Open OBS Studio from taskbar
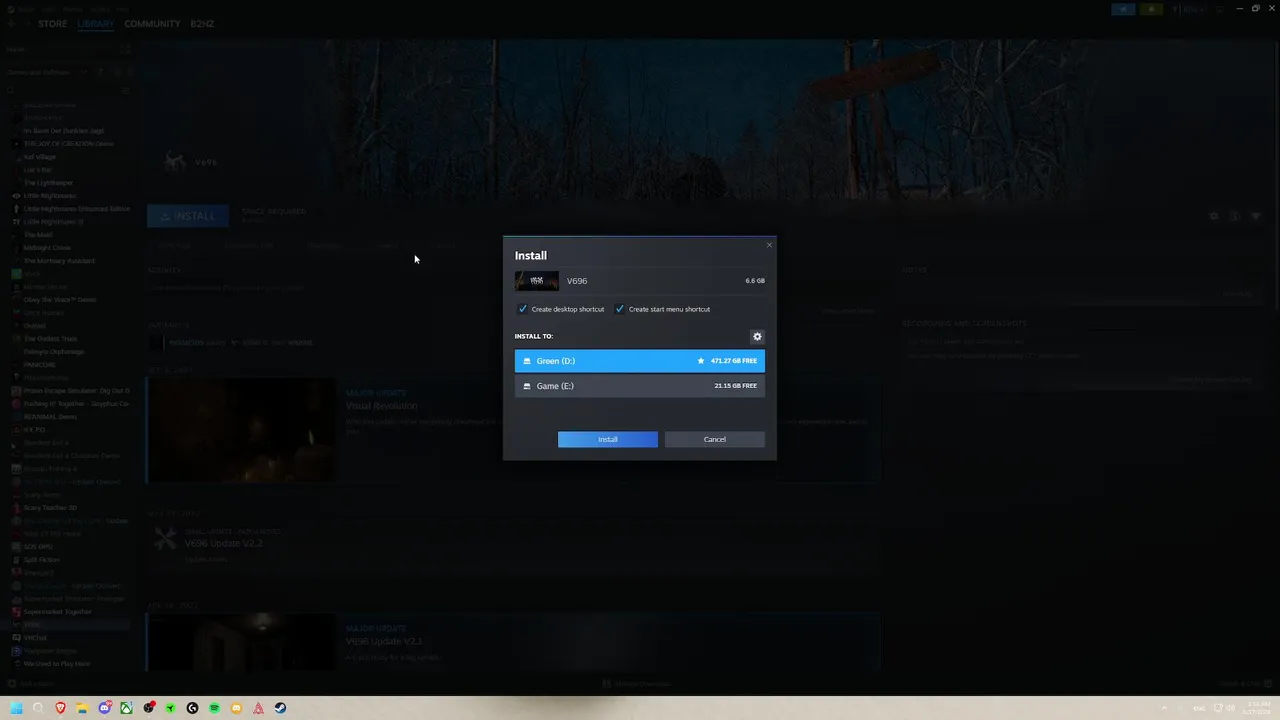This screenshot has height=720, width=1280. 148,708
